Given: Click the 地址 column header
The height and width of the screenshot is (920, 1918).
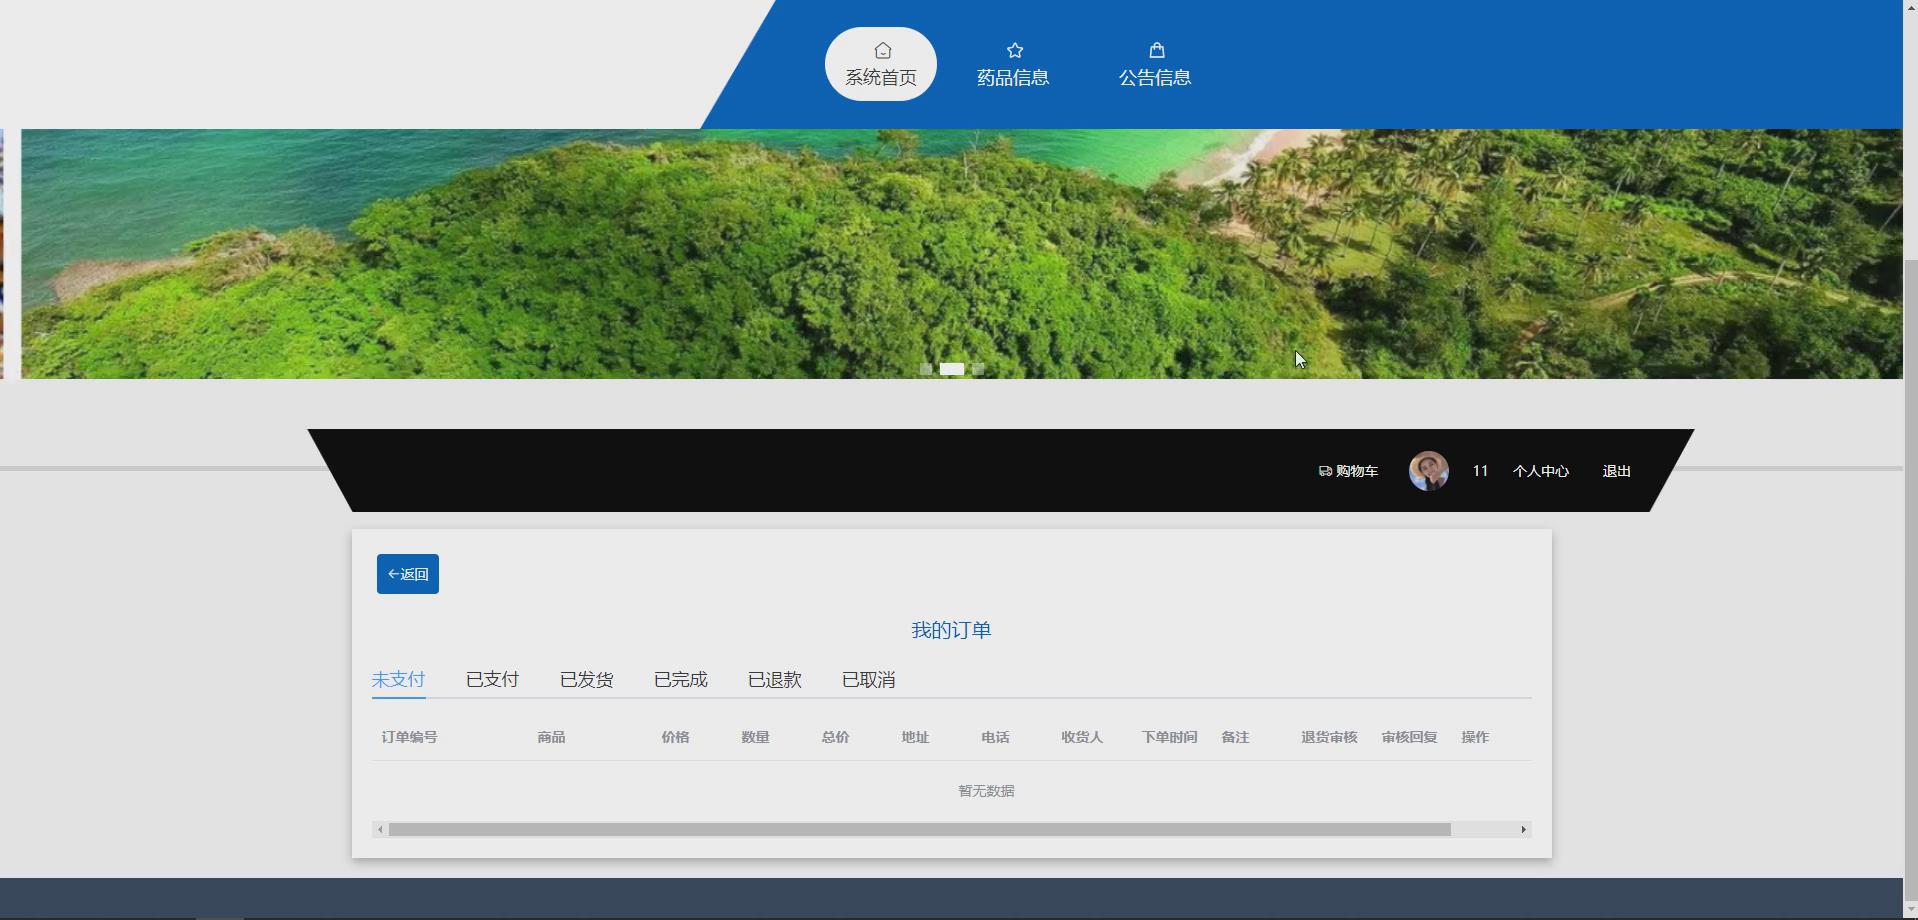Looking at the screenshot, I should [915, 737].
